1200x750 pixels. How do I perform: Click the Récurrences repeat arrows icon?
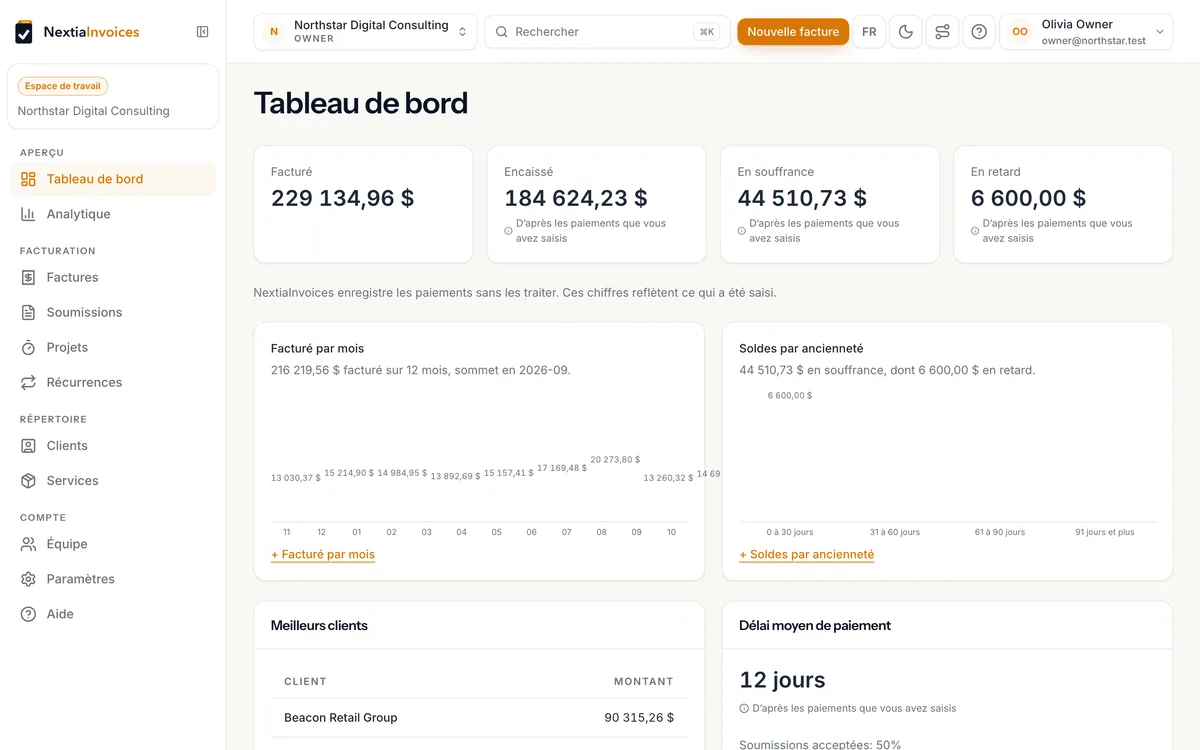pos(28,382)
